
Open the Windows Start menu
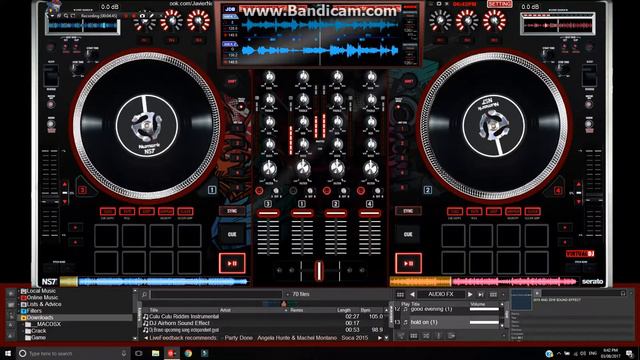[8, 353]
